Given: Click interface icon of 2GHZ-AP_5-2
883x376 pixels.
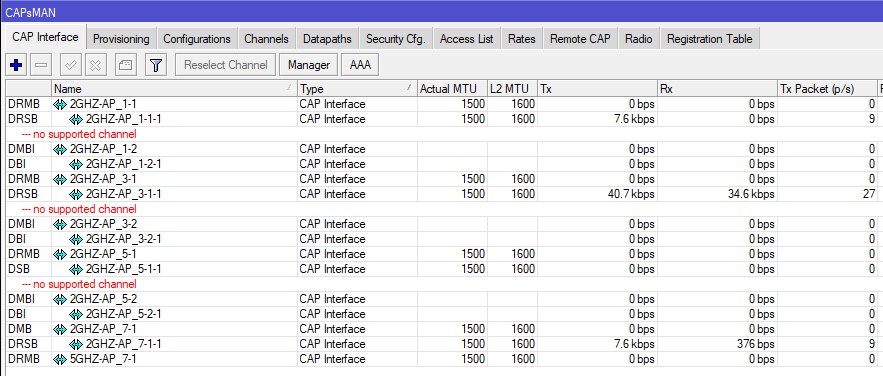Looking at the screenshot, I should 60,299.
